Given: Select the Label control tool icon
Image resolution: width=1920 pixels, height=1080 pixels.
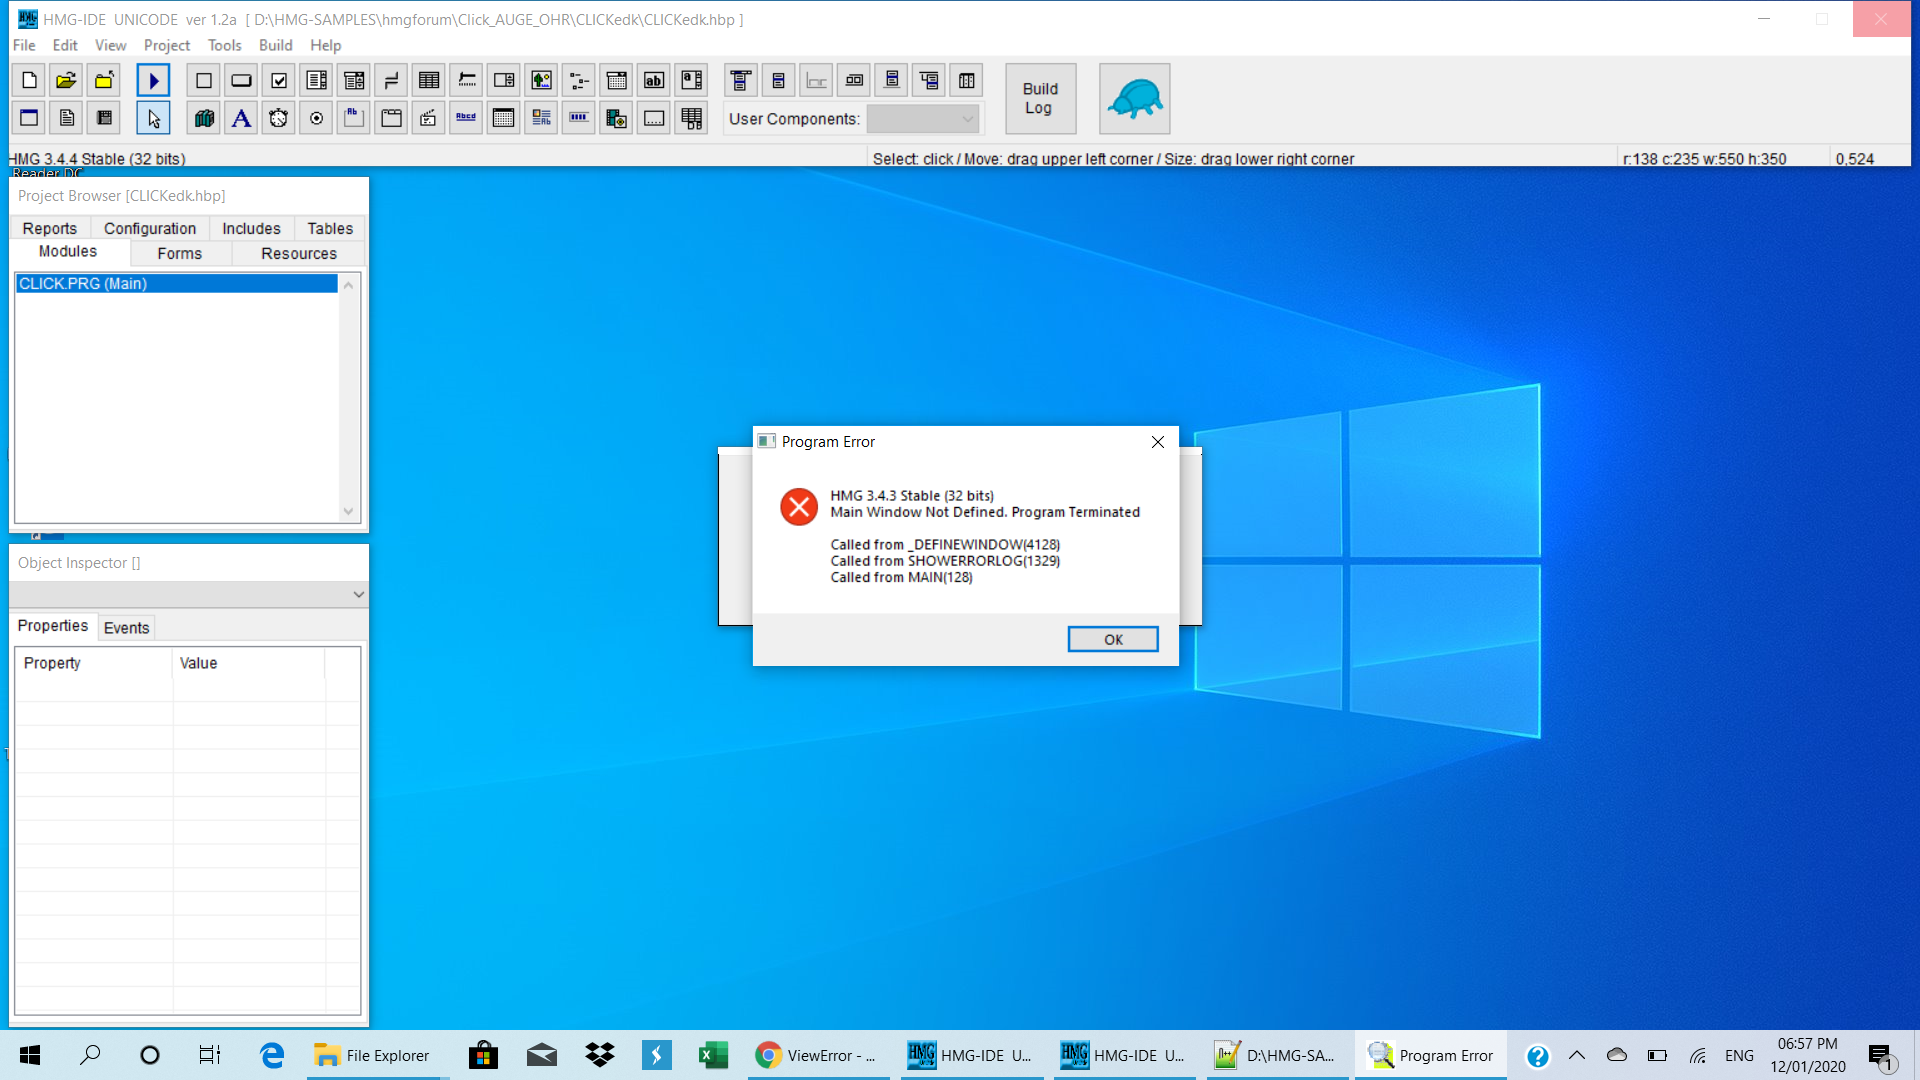Looking at the screenshot, I should click(x=241, y=119).
